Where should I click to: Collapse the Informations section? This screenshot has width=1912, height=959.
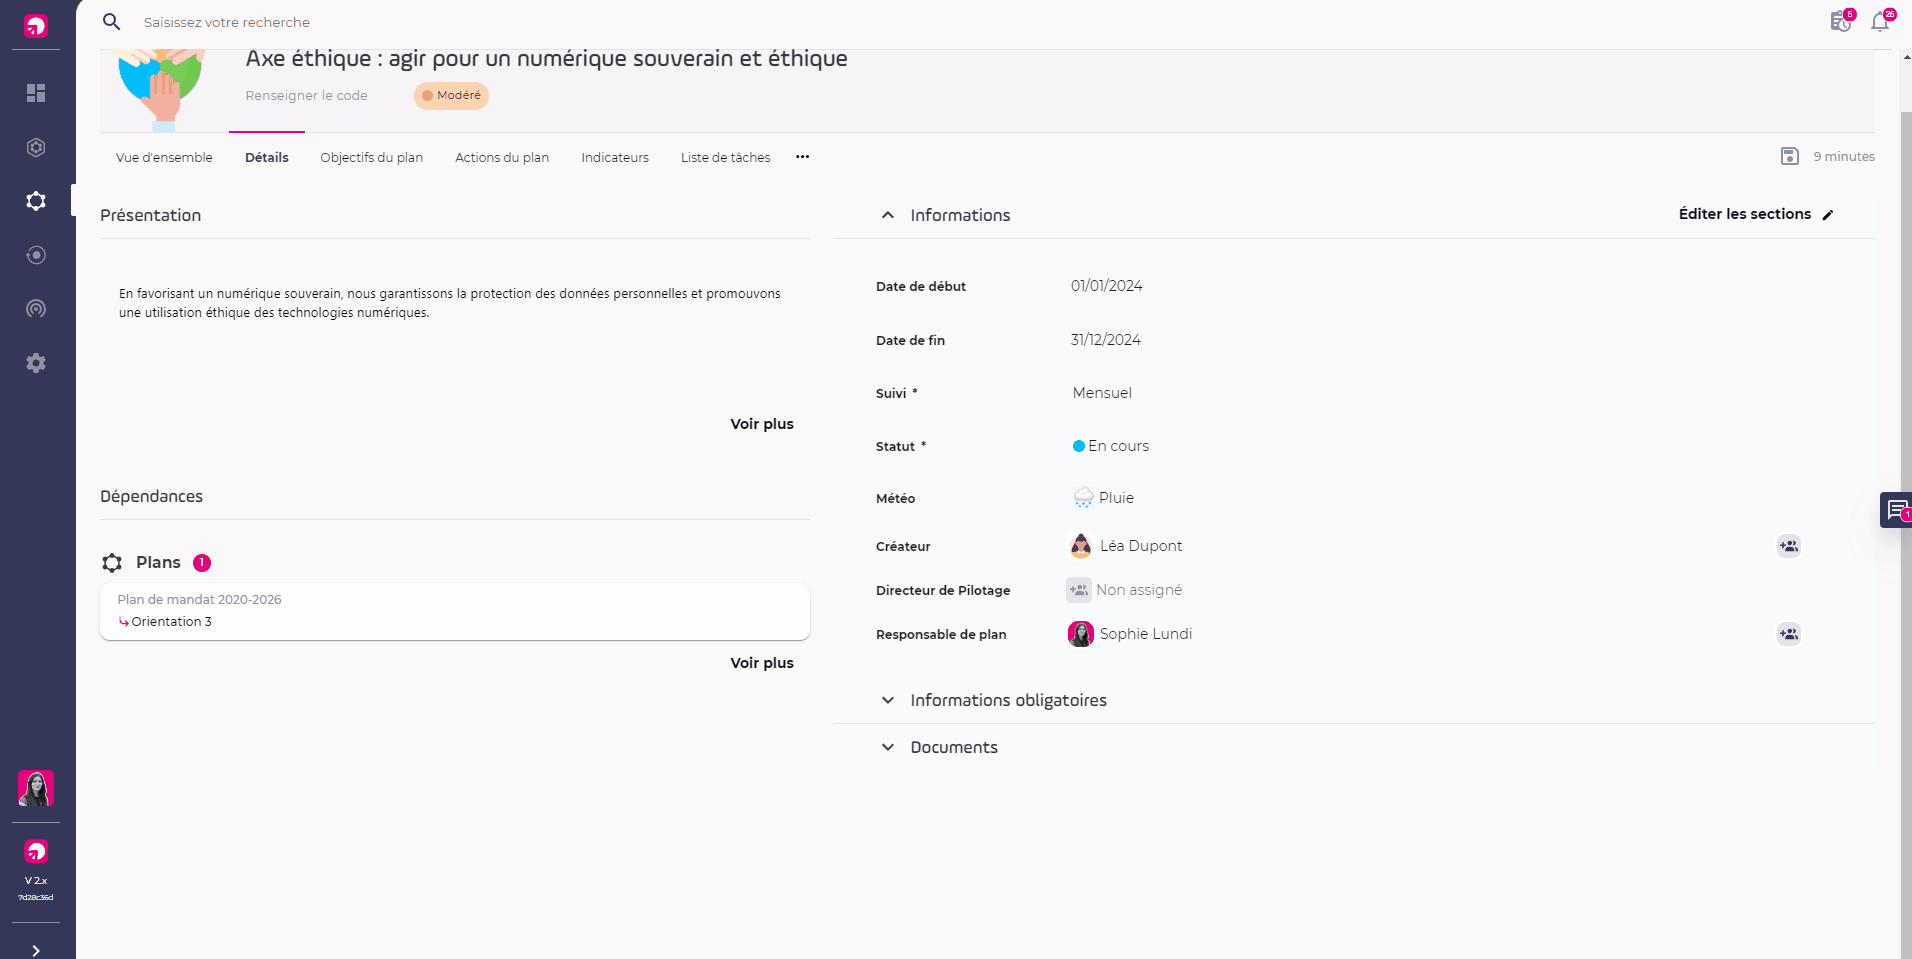[x=888, y=215]
